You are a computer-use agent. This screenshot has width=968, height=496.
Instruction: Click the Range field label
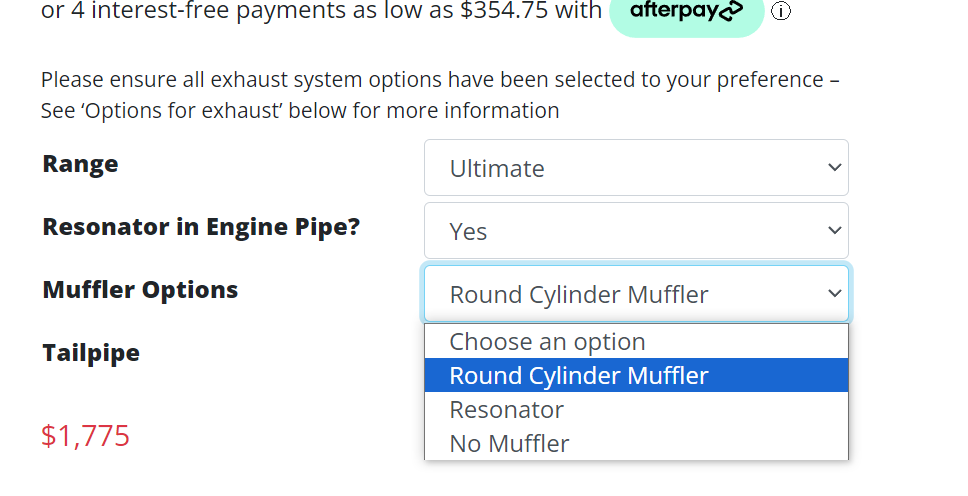80,164
